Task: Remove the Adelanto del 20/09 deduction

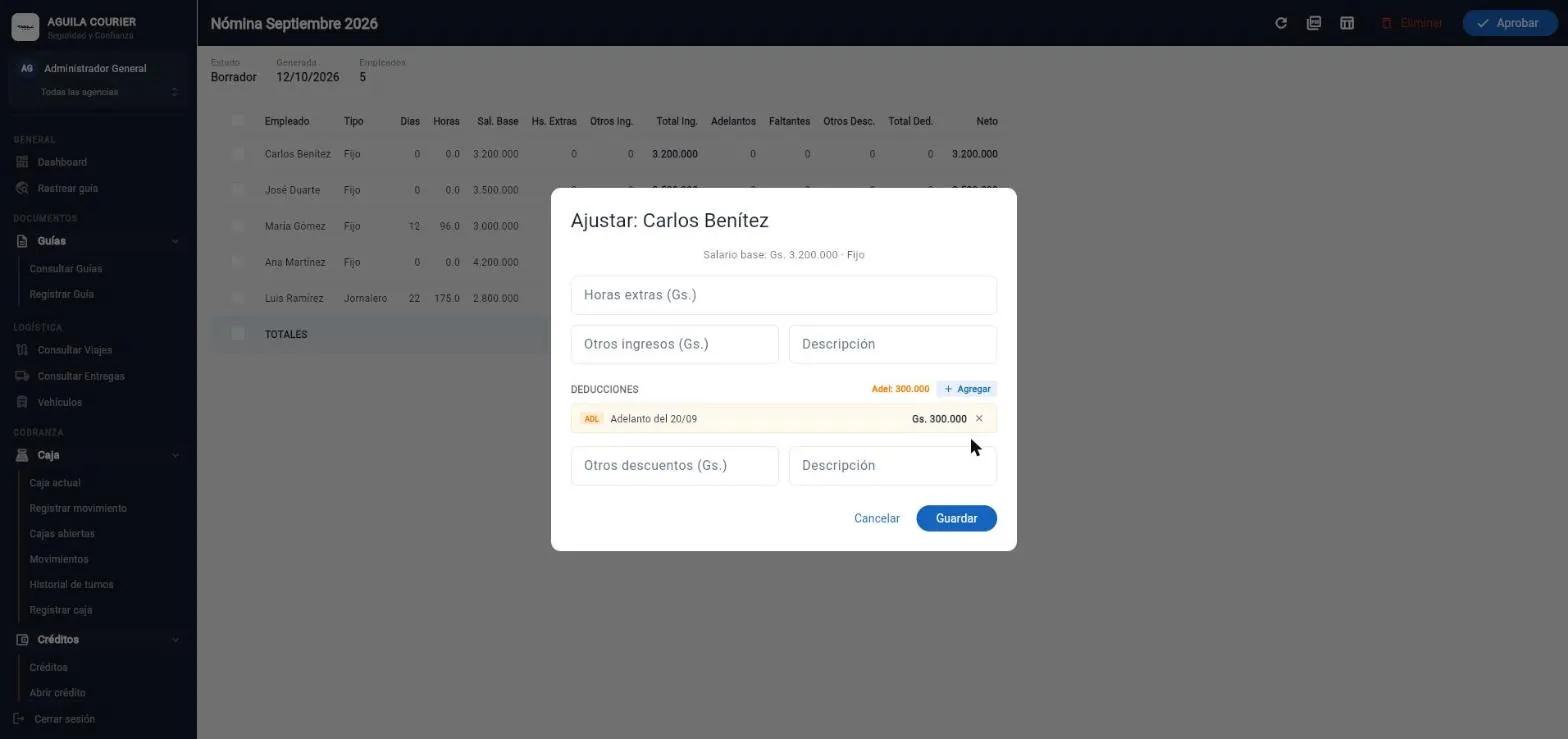Action: 979,419
